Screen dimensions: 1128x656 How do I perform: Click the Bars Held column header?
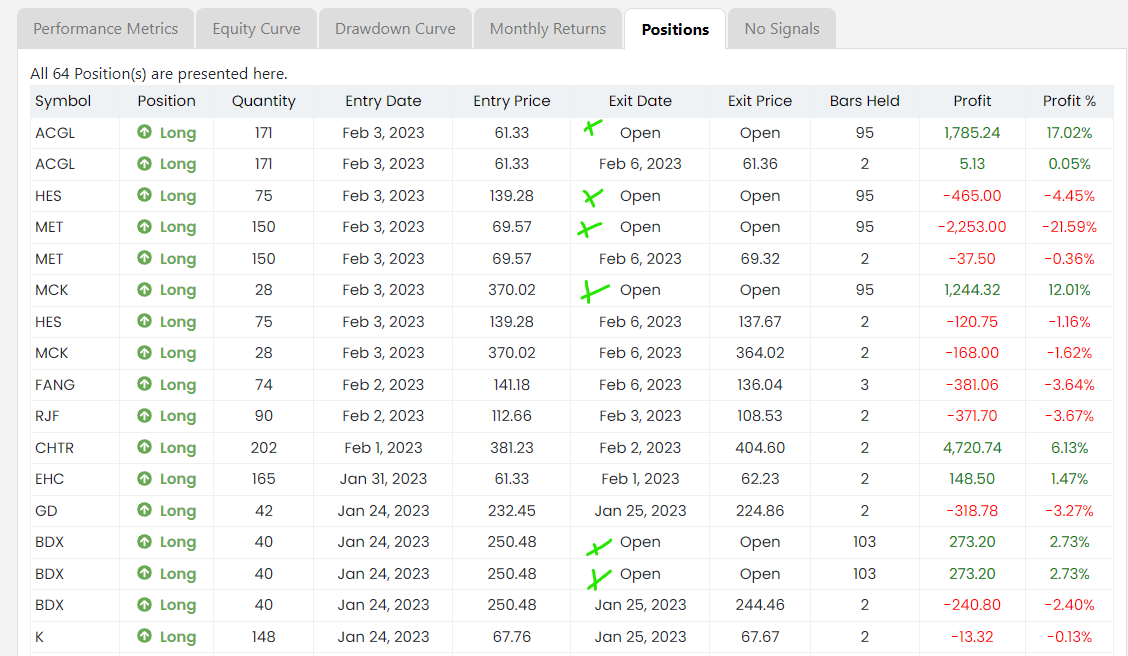coord(864,101)
